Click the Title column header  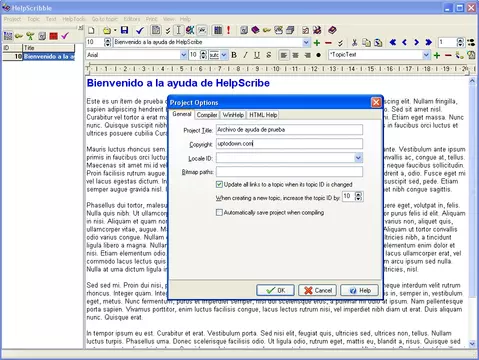(x=49, y=48)
